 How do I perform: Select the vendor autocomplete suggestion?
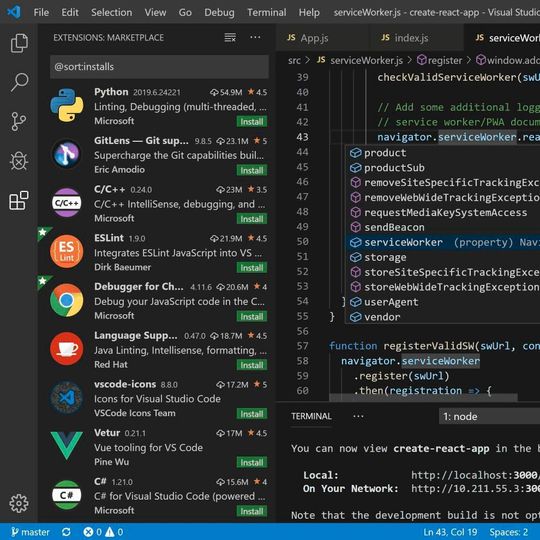pos(444,317)
